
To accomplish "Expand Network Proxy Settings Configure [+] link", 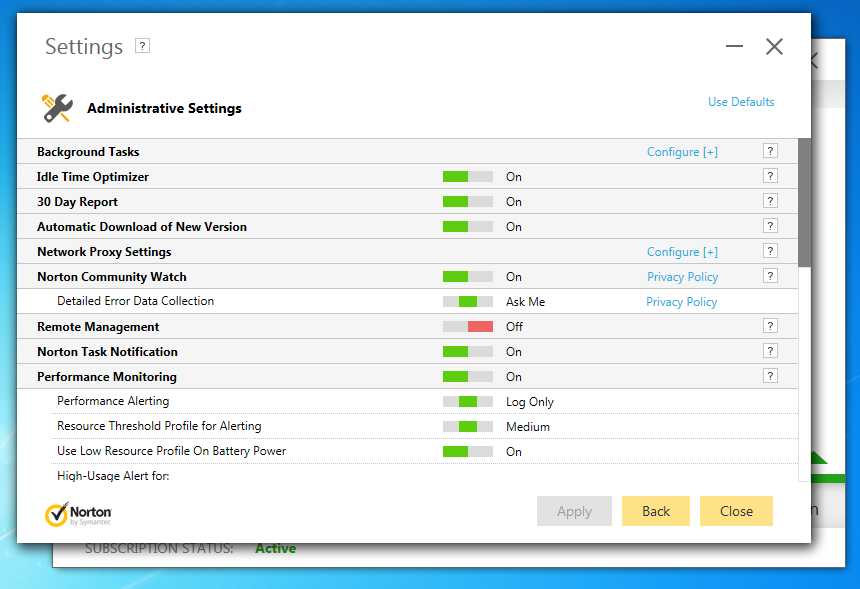I will 682,252.
